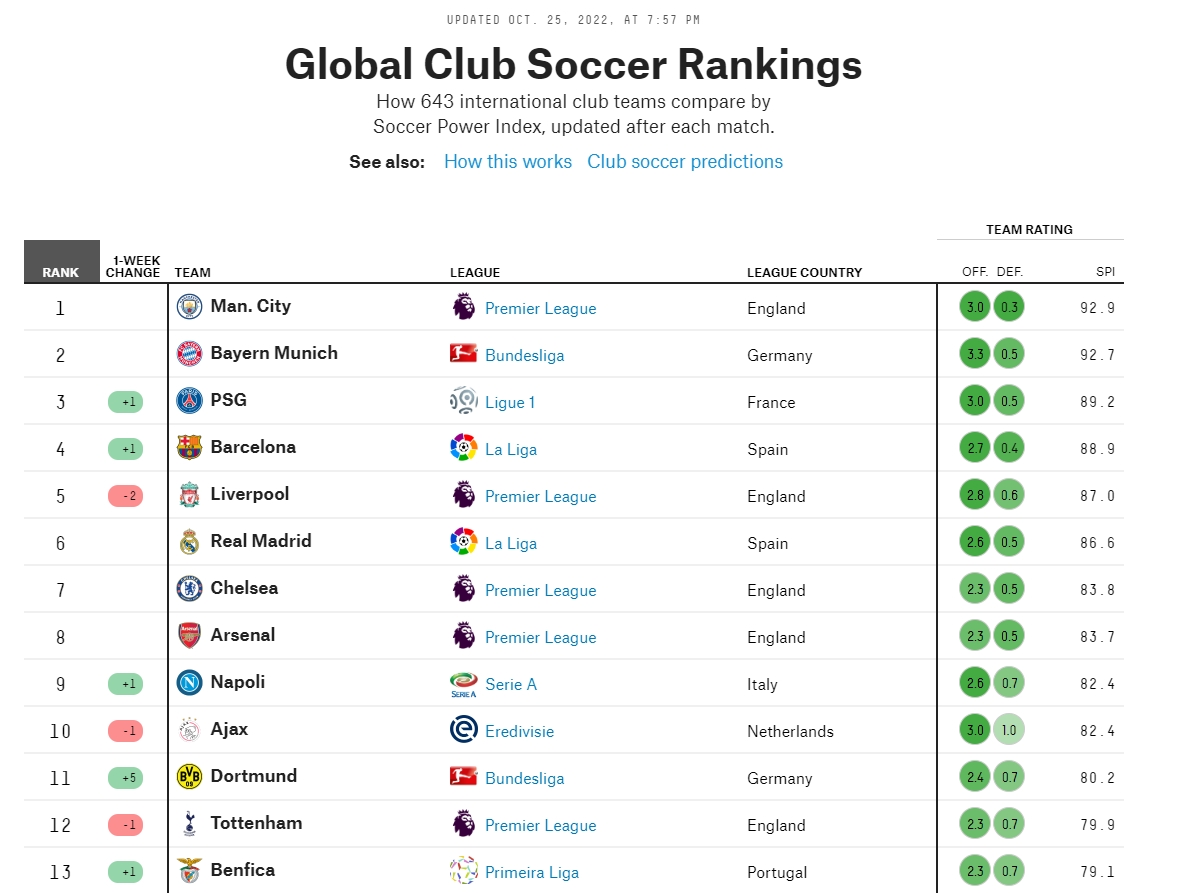The width and height of the screenshot is (1197, 893).
Task: Click the Eredivisie league logo
Action: (463, 730)
